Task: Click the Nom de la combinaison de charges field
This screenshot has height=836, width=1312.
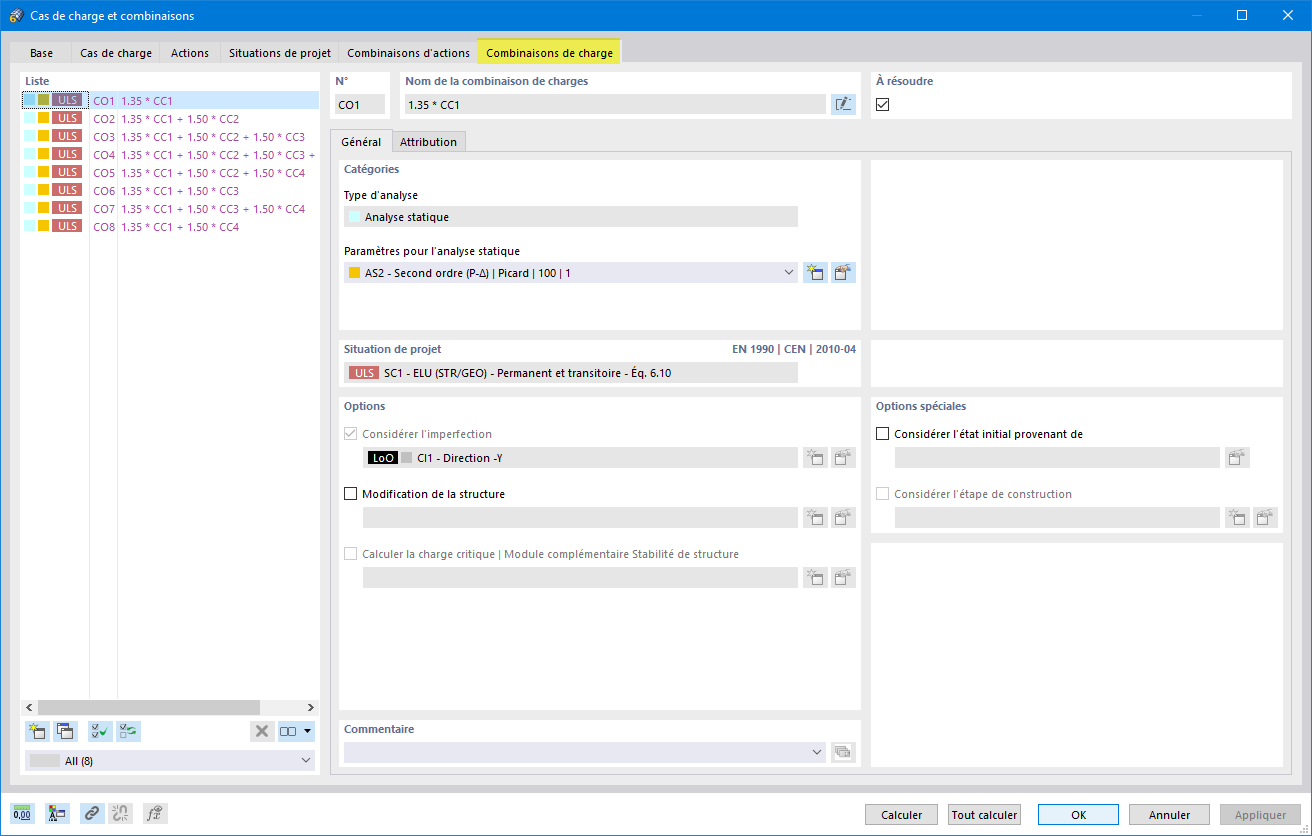Action: click(617, 104)
